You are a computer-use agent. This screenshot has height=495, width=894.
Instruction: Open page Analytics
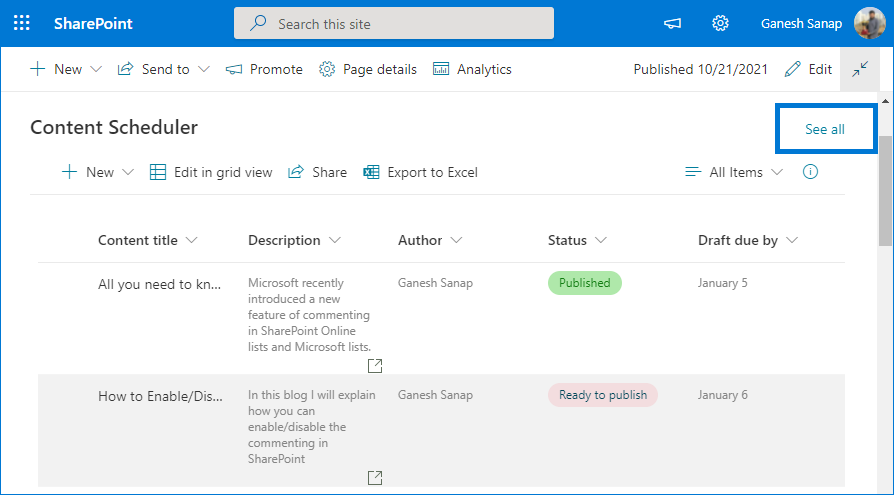(472, 69)
